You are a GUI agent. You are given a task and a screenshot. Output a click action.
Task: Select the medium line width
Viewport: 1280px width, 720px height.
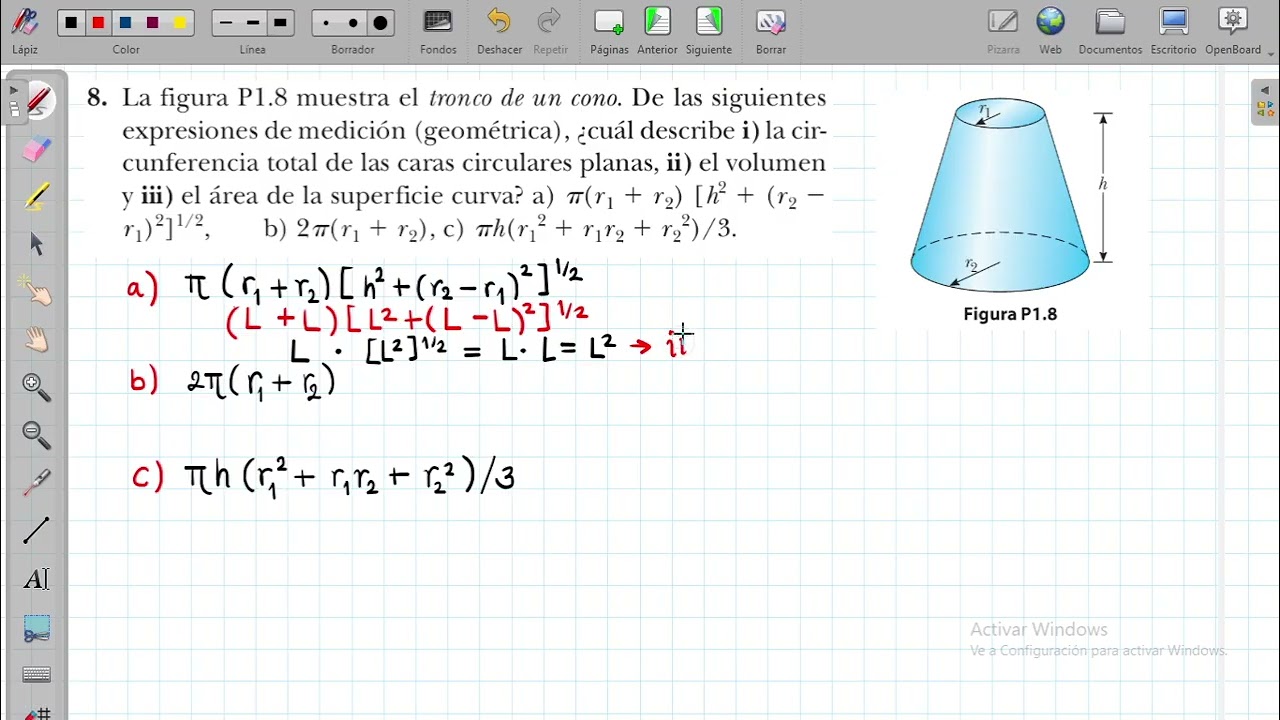[x=253, y=23]
